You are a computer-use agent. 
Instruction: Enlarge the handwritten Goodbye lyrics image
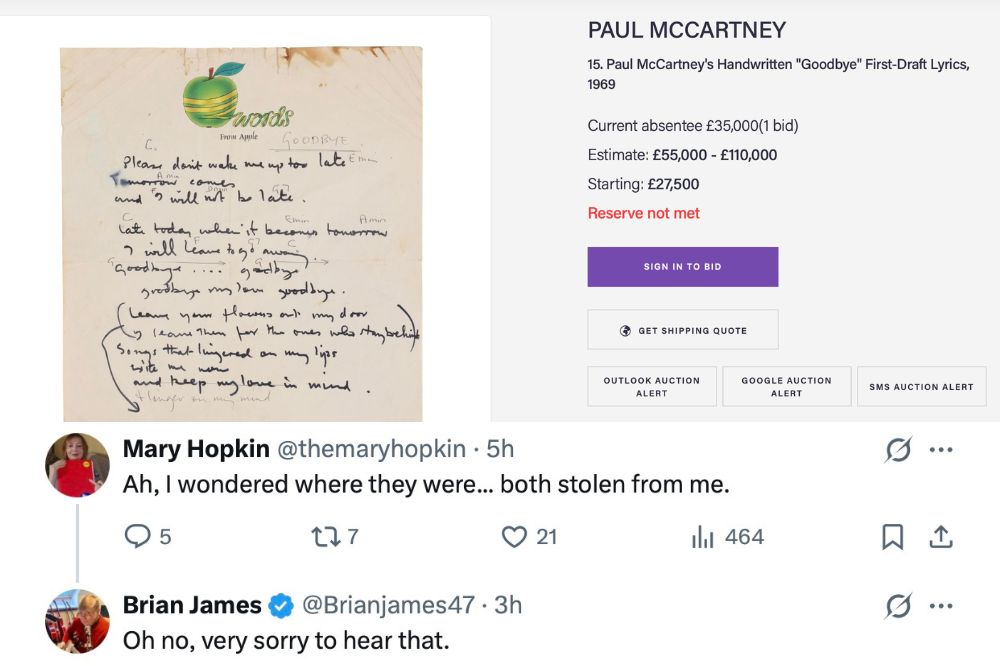coord(241,233)
